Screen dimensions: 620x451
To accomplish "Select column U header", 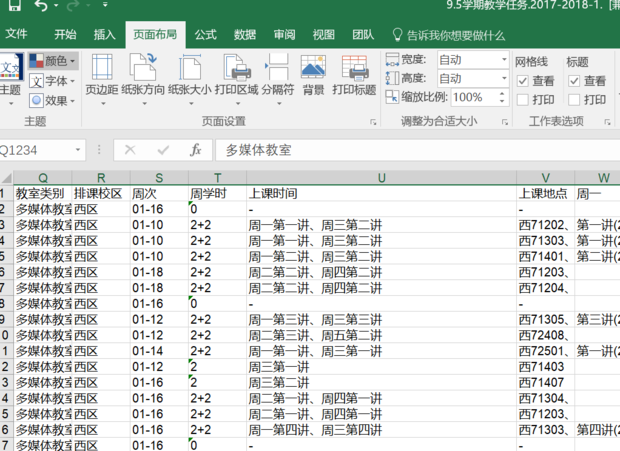I will tap(382, 178).
